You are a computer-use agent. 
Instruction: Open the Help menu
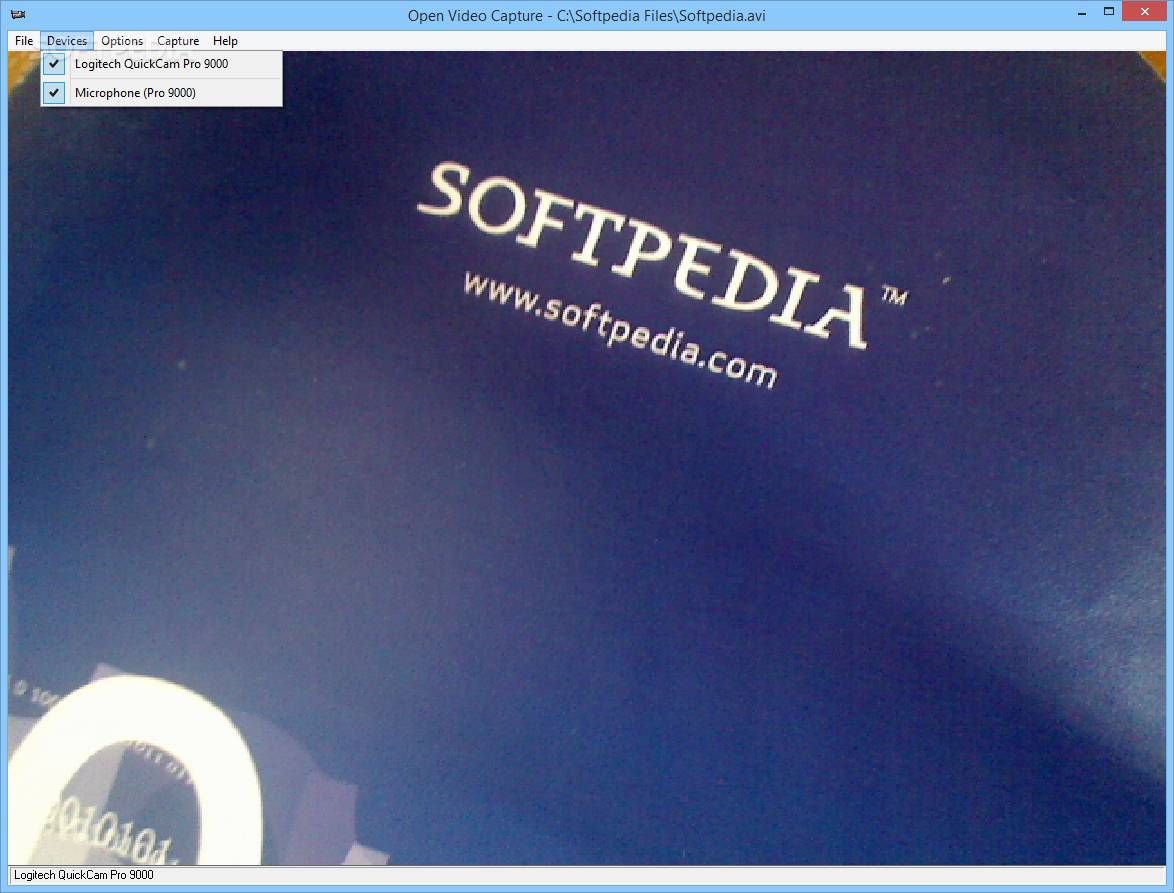(225, 40)
